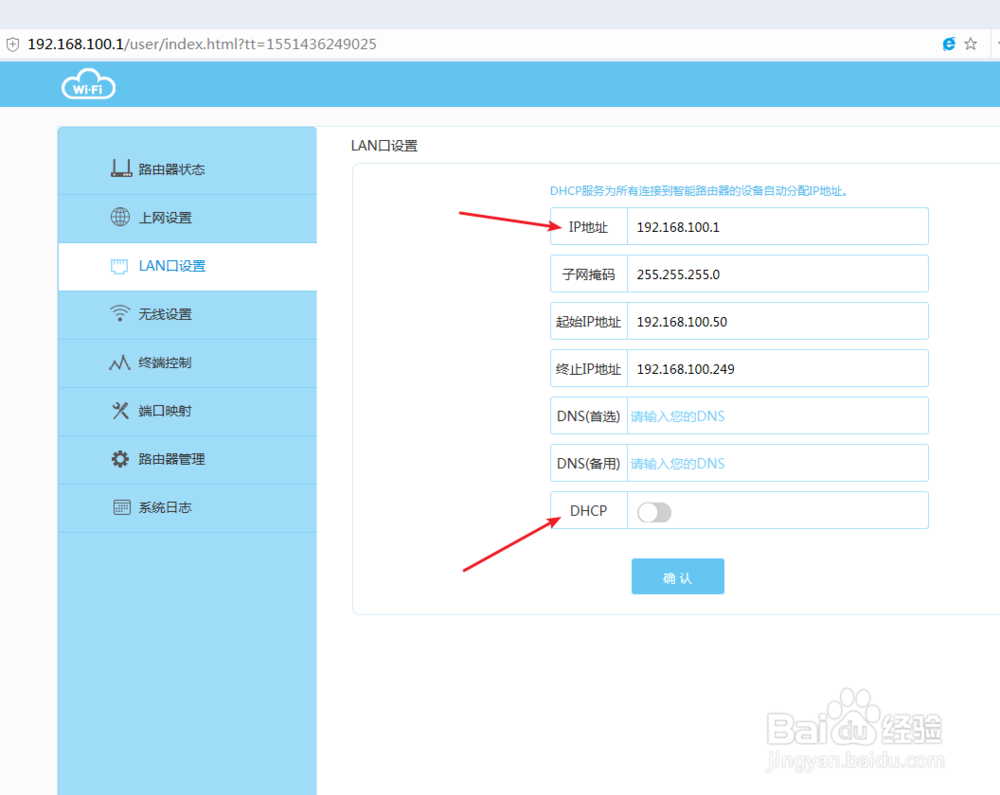Click the port mapping tools icon

(120, 411)
